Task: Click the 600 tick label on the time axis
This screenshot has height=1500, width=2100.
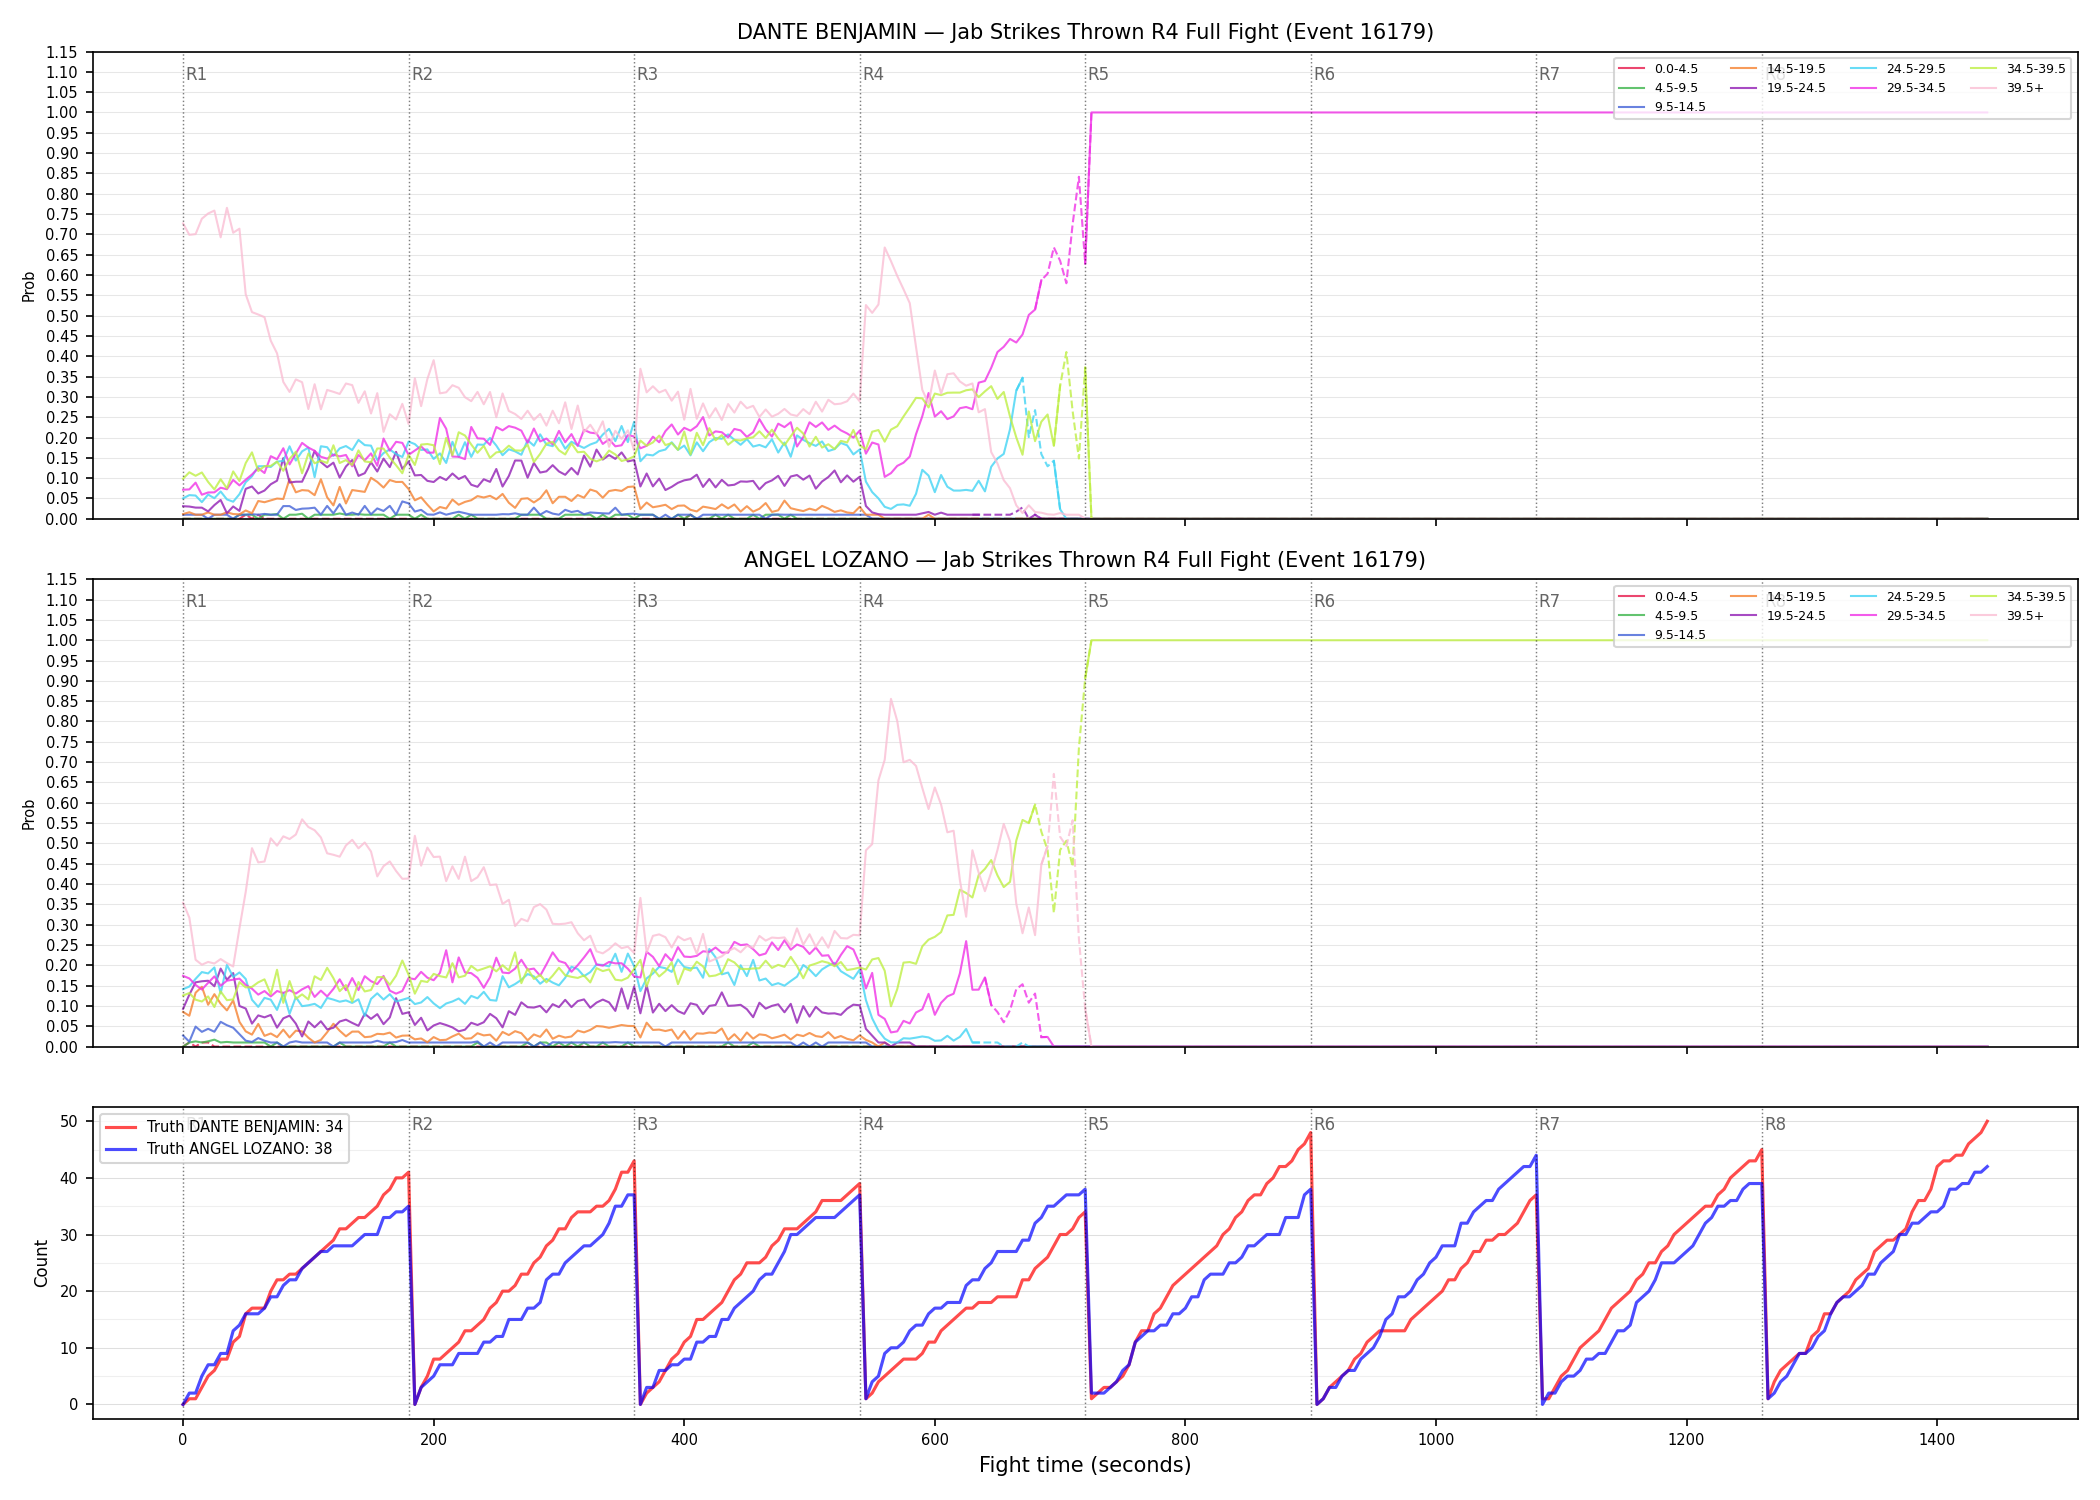Action: (x=934, y=1440)
